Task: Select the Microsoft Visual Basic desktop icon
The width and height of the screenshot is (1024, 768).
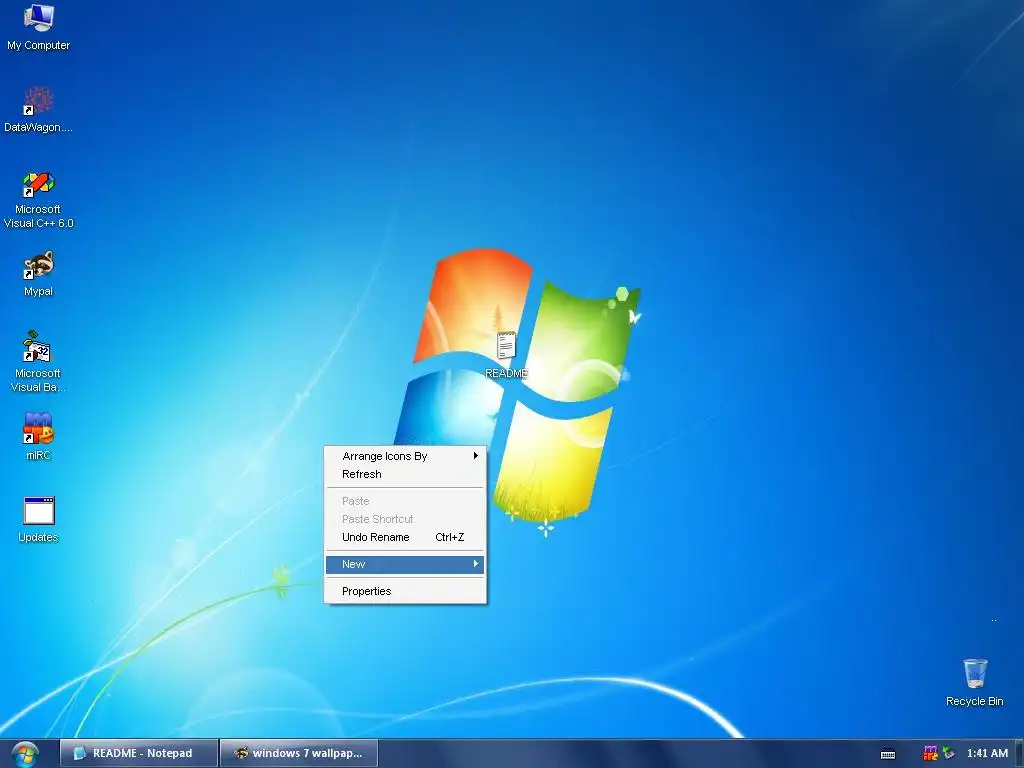Action: (x=39, y=361)
